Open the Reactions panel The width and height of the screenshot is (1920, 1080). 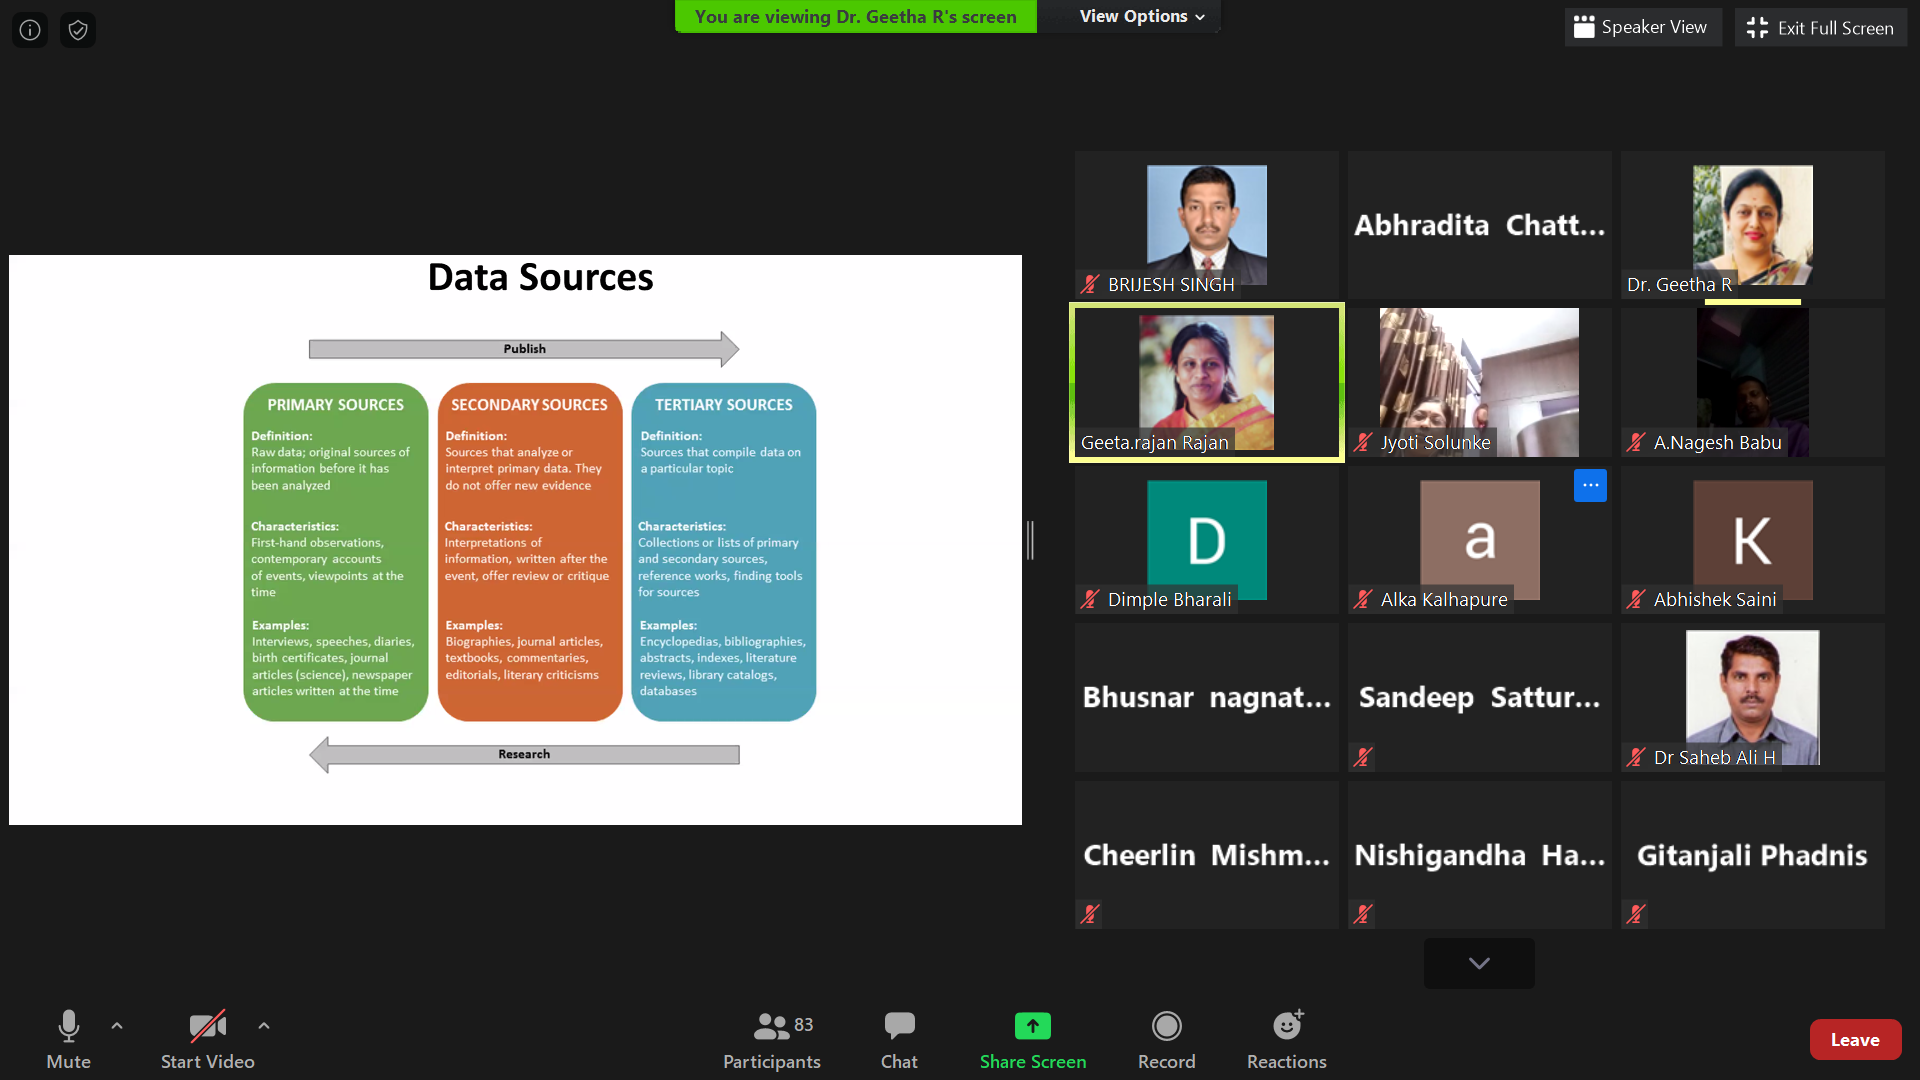point(1286,1039)
